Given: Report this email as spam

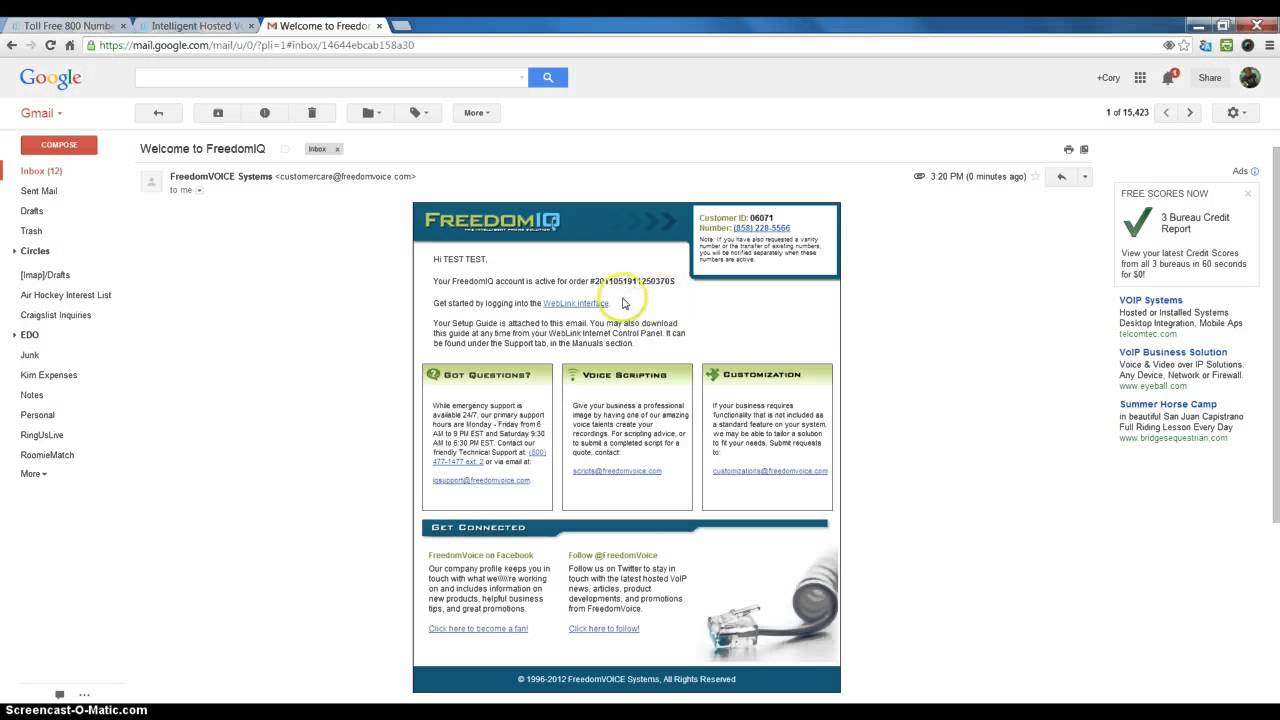Looking at the screenshot, I should click(x=264, y=113).
